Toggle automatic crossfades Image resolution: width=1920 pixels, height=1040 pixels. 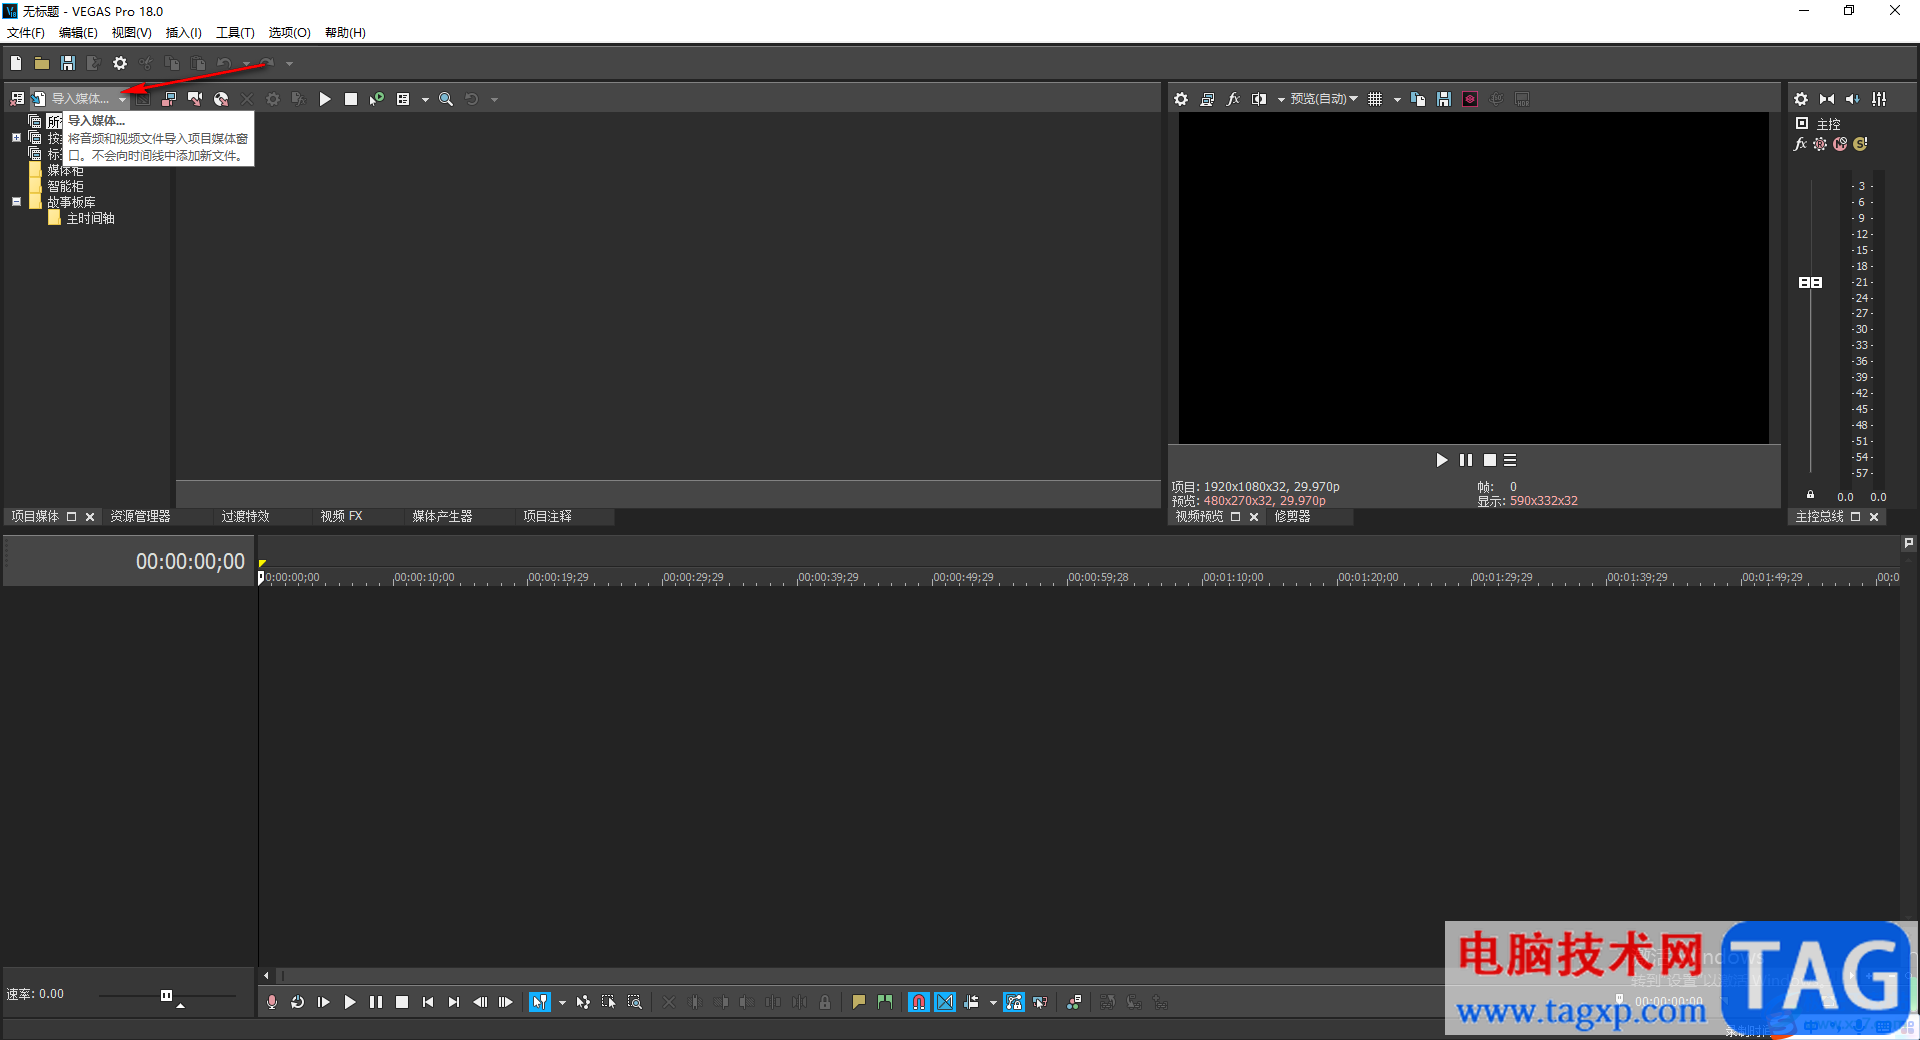pyautogui.click(x=945, y=1002)
